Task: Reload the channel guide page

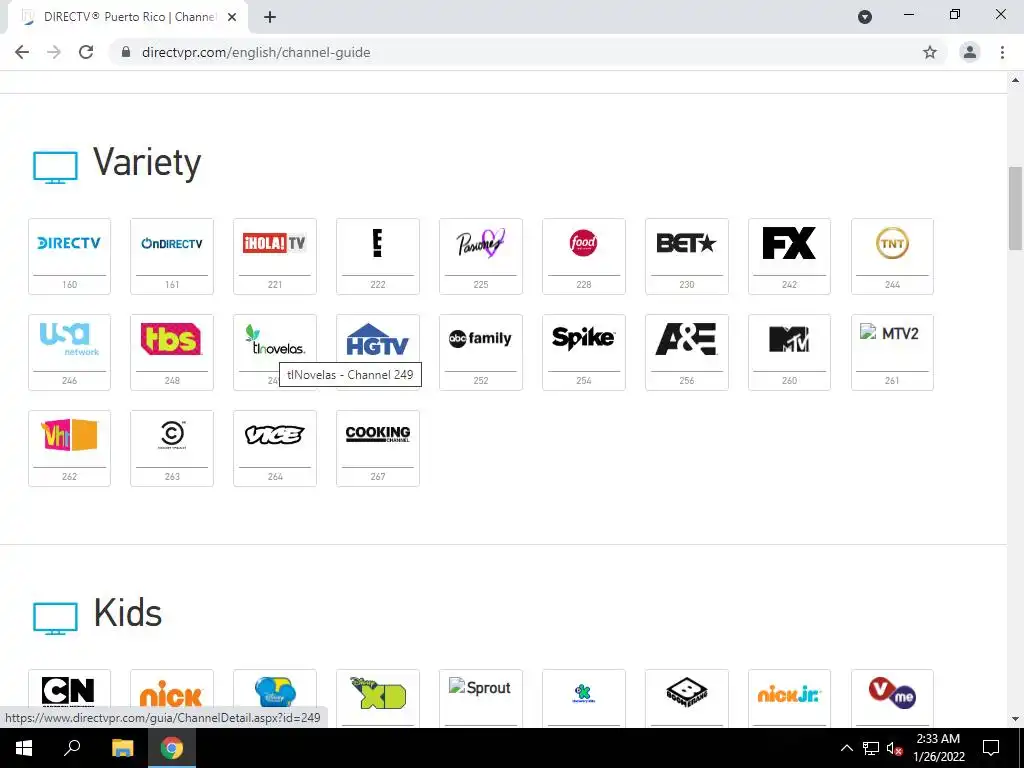Action: point(86,52)
